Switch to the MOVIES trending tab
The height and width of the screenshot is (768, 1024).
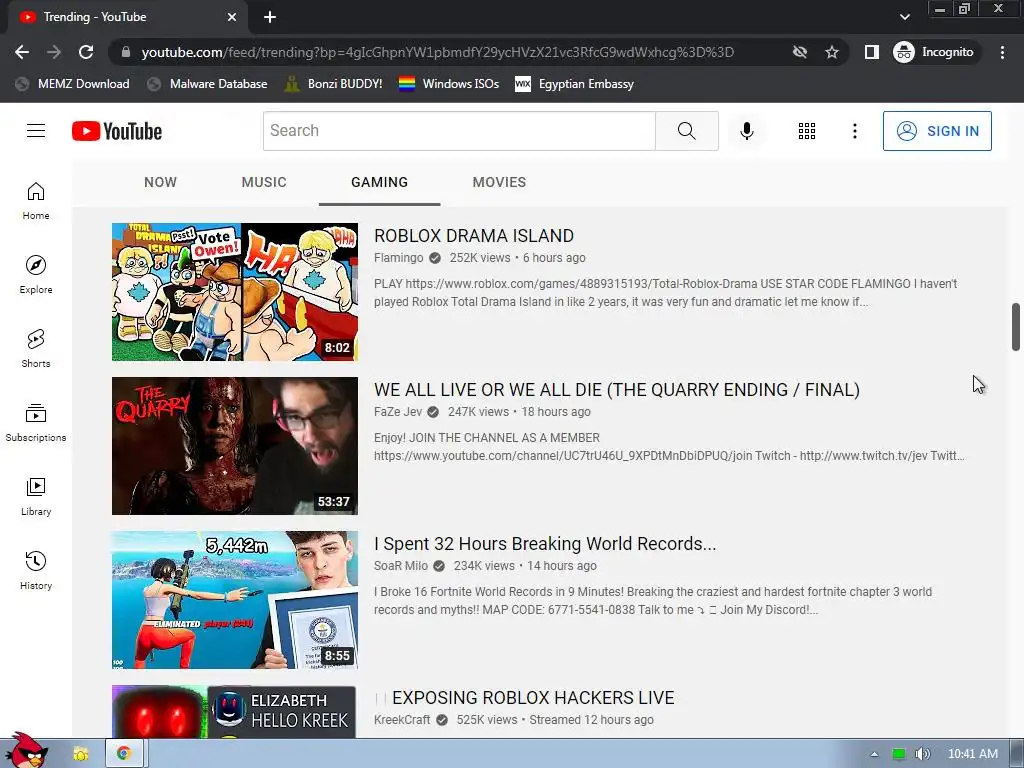500,182
